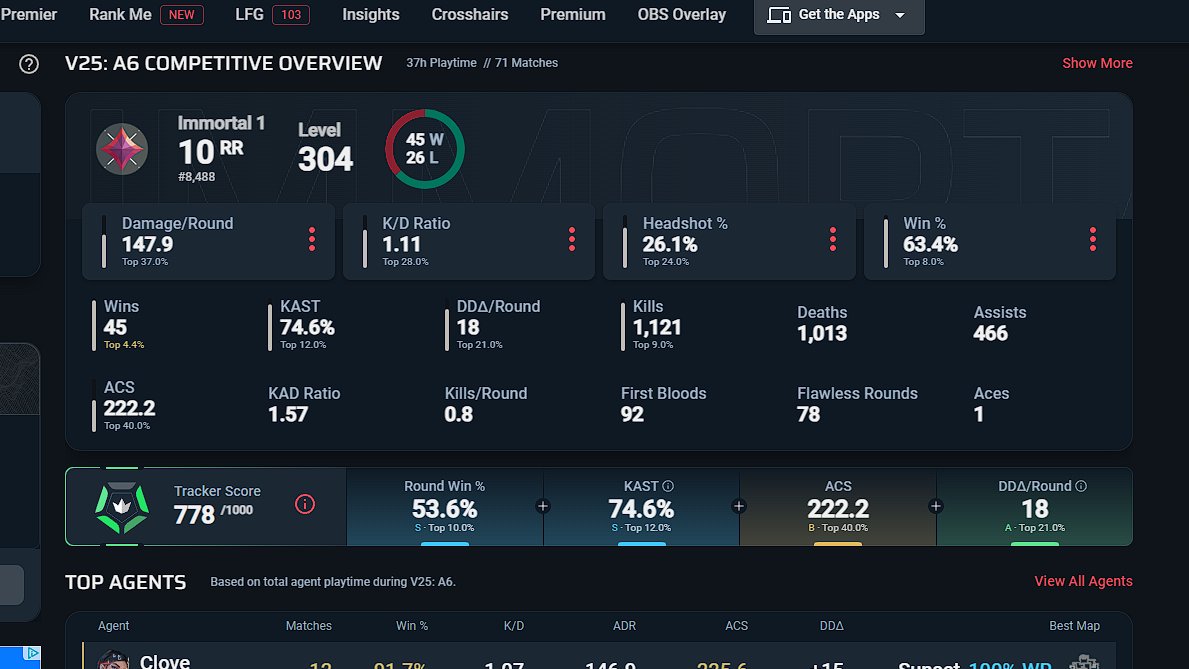Click the Clove agent name
This screenshot has height=669, width=1189.
pos(165,661)
